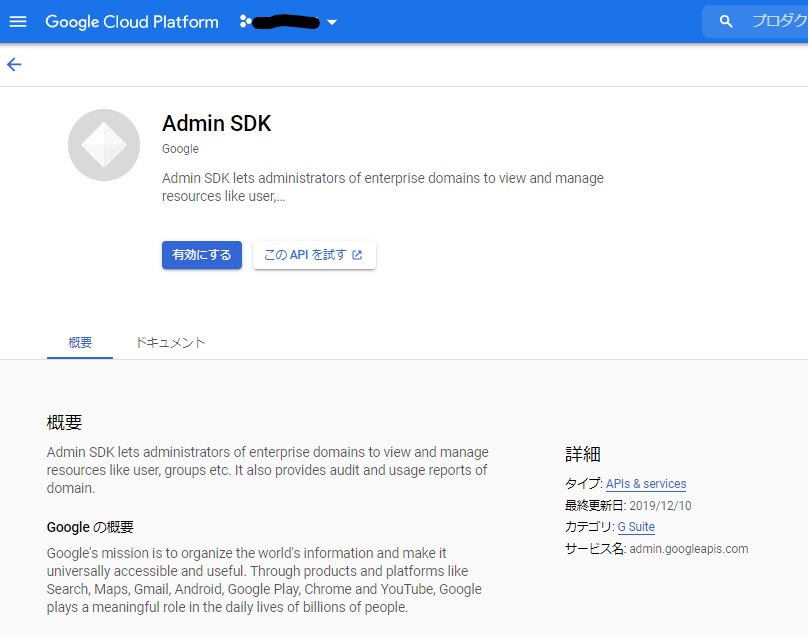The width and height of the screenshot is (808, 637).
Task: Click the Admin SDK diamond logo
Action: [x=104, y=145]
